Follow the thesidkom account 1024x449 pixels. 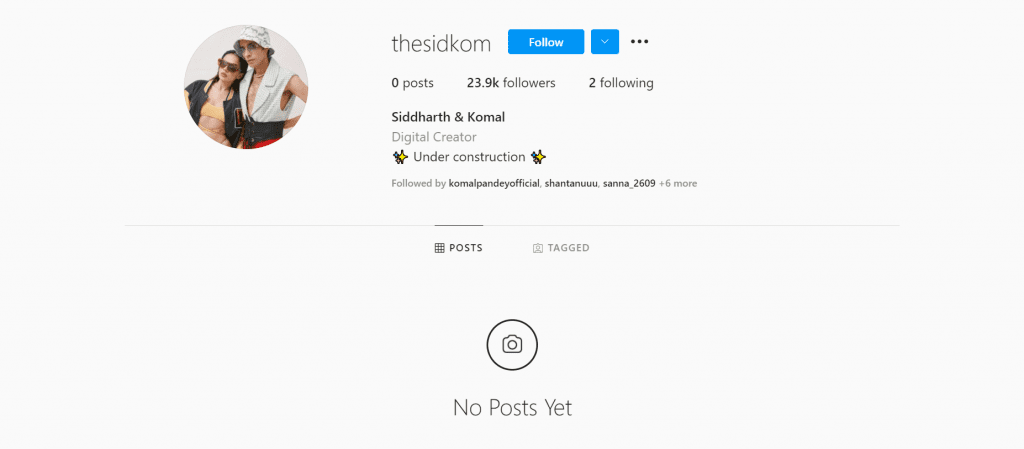pos(546,42)
